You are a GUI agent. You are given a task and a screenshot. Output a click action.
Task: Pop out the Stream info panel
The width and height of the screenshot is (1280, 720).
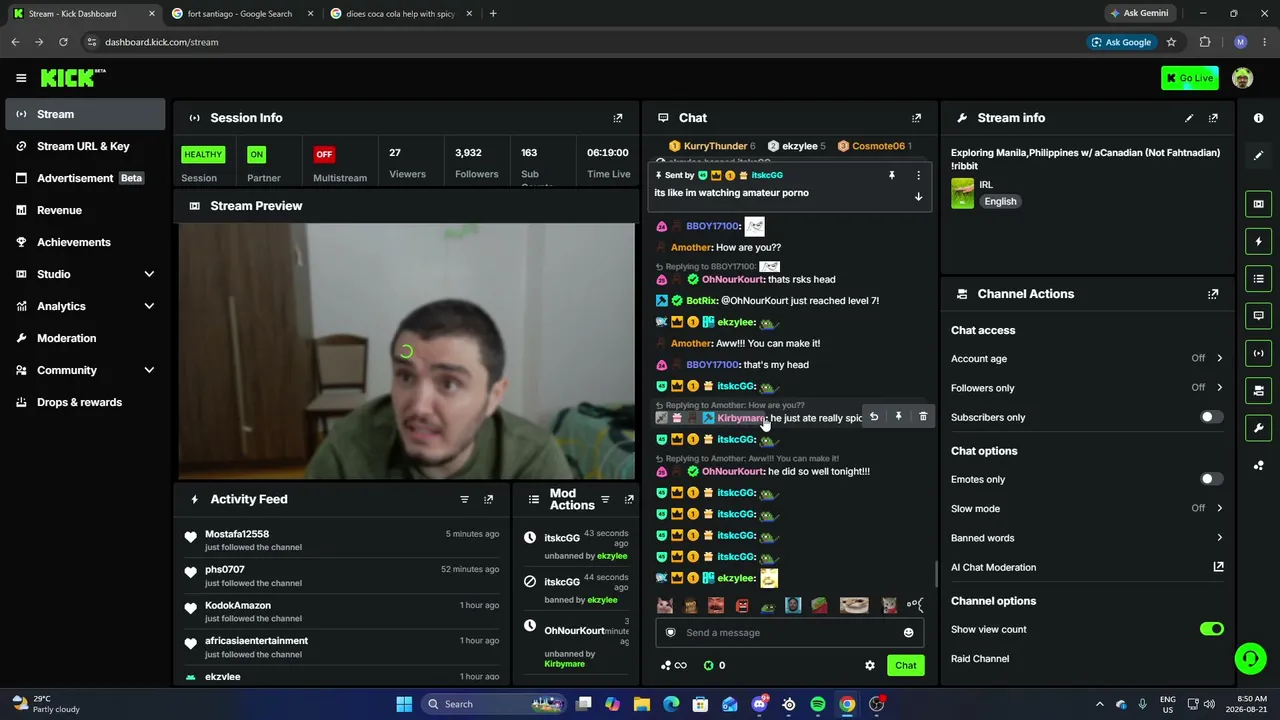1213,118
